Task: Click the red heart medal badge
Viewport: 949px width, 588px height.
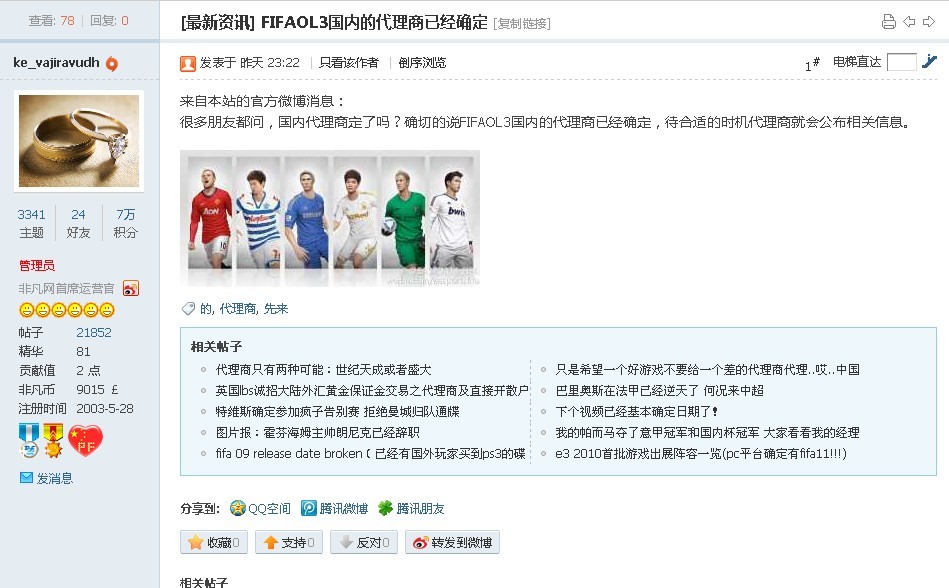Action: pos(85,441)
